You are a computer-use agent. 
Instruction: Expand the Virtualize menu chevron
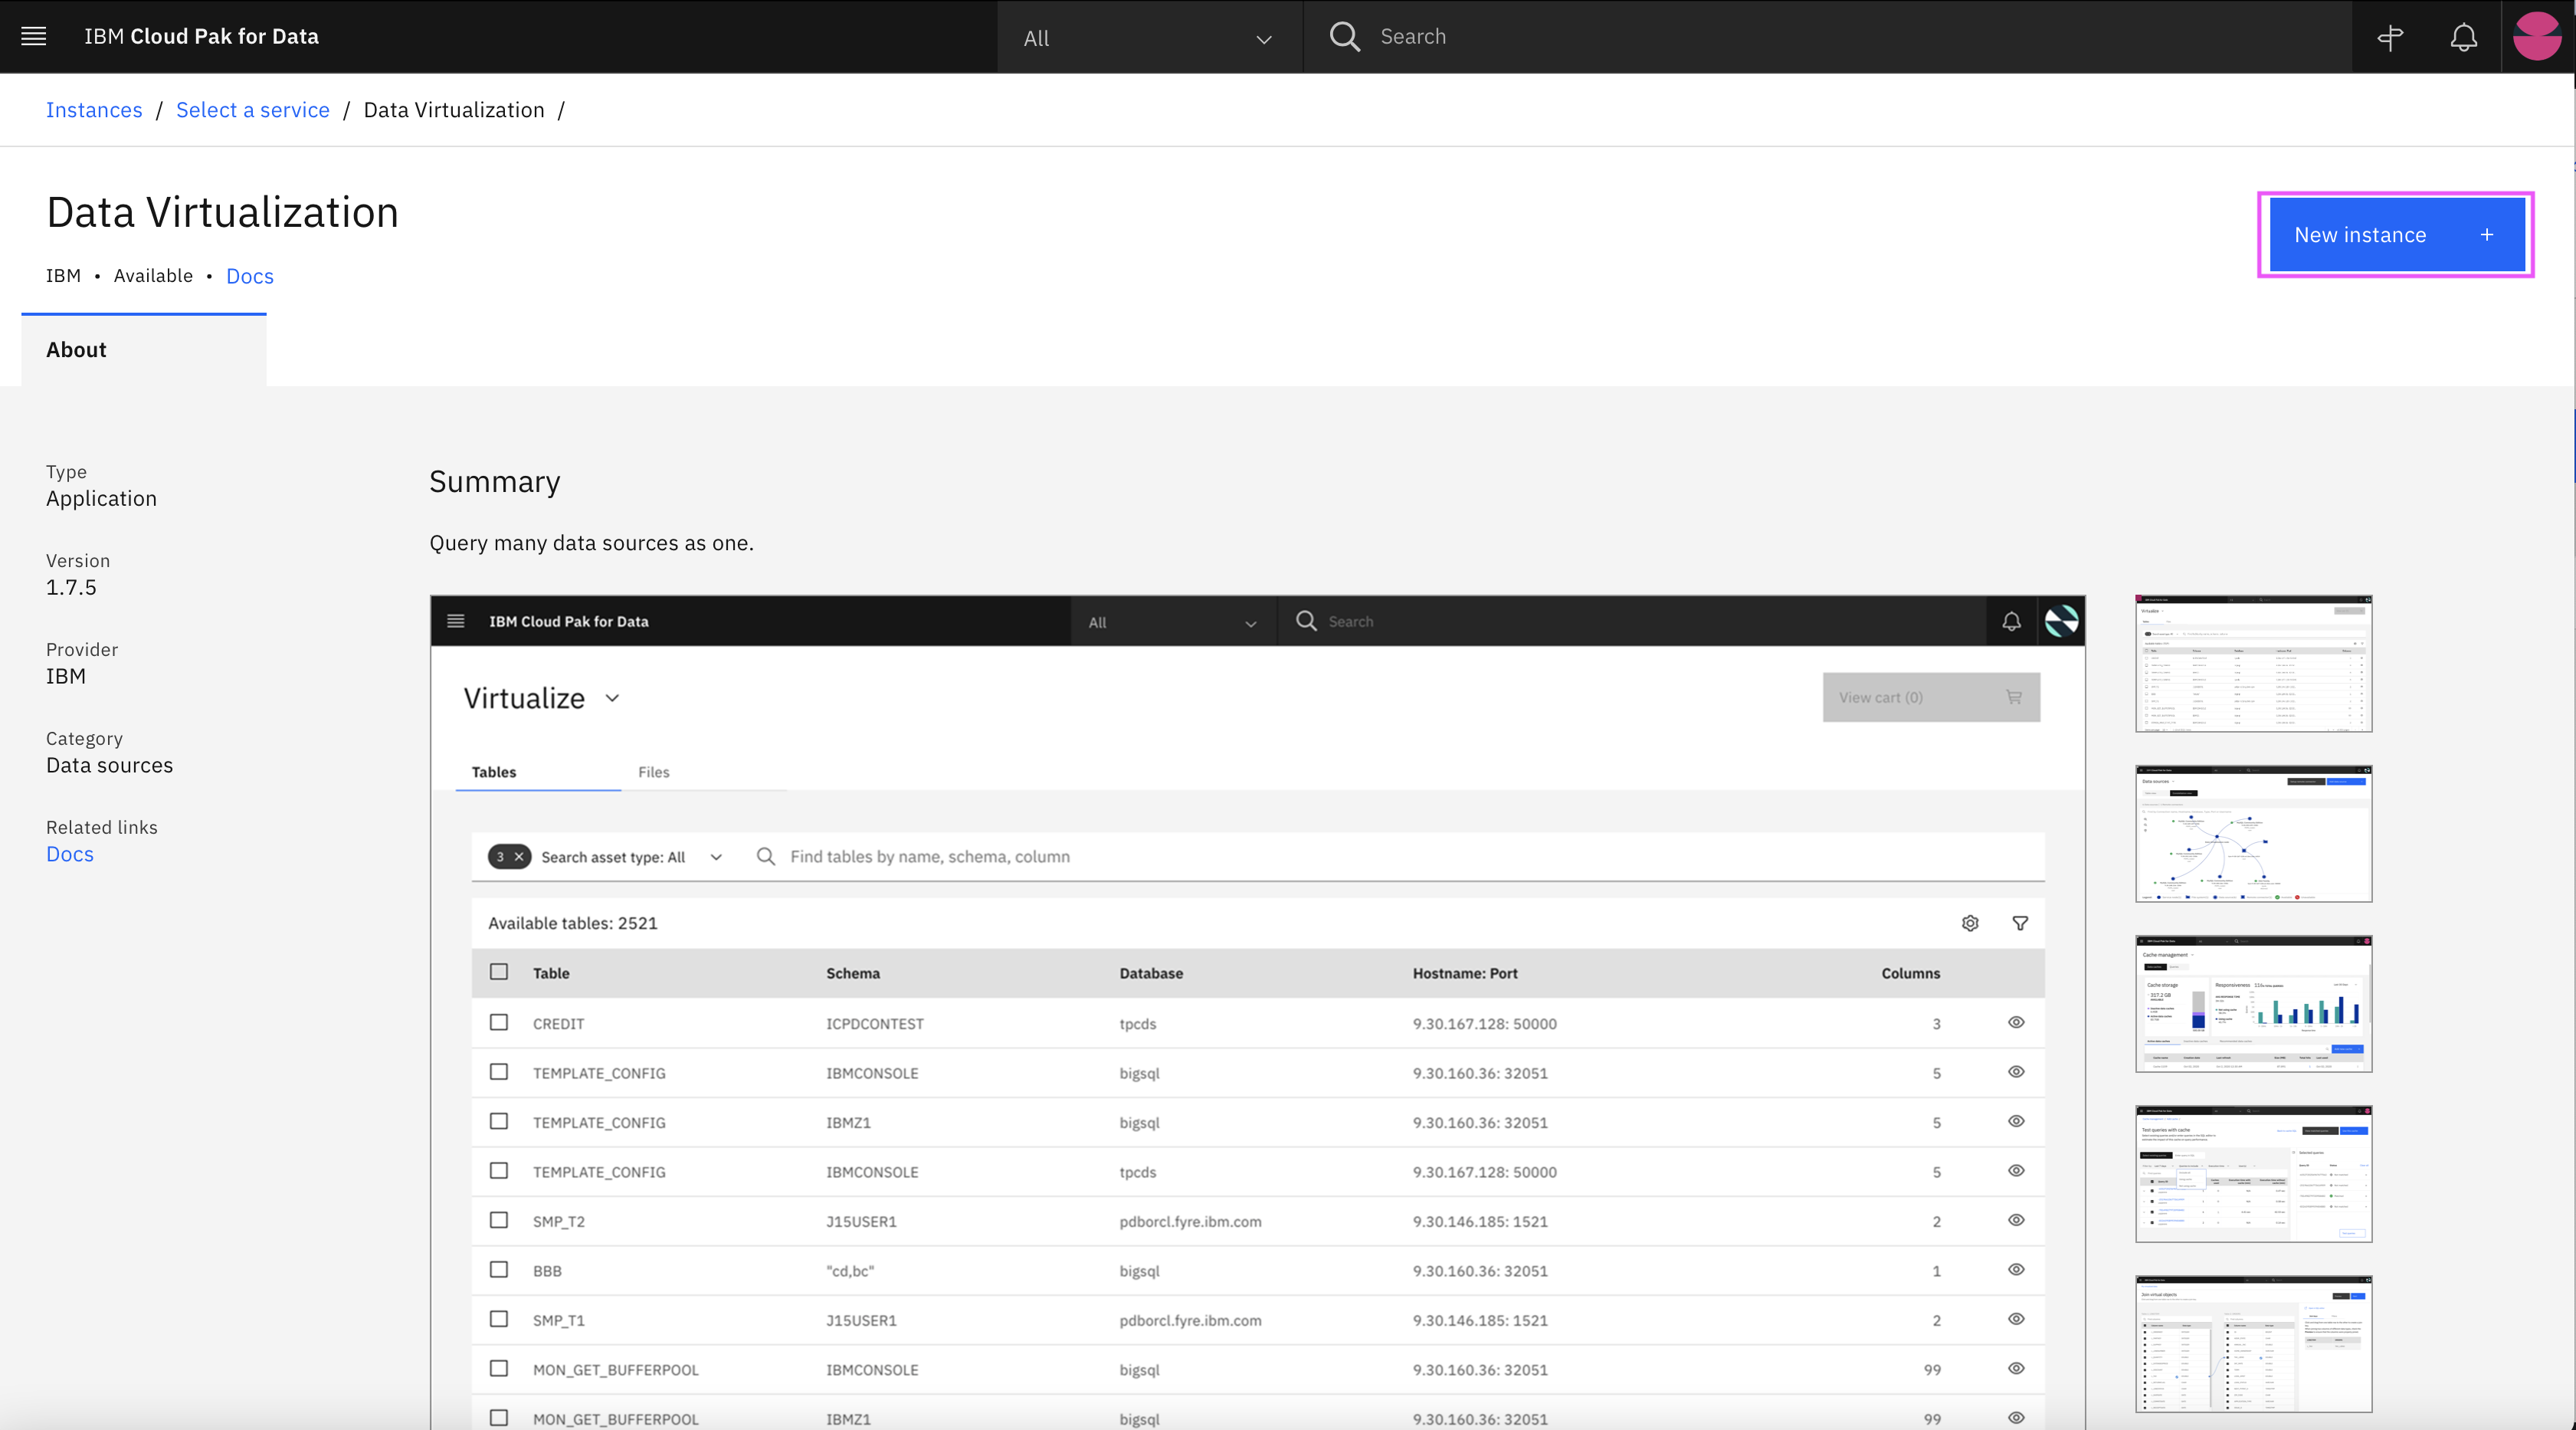point(613,698)
